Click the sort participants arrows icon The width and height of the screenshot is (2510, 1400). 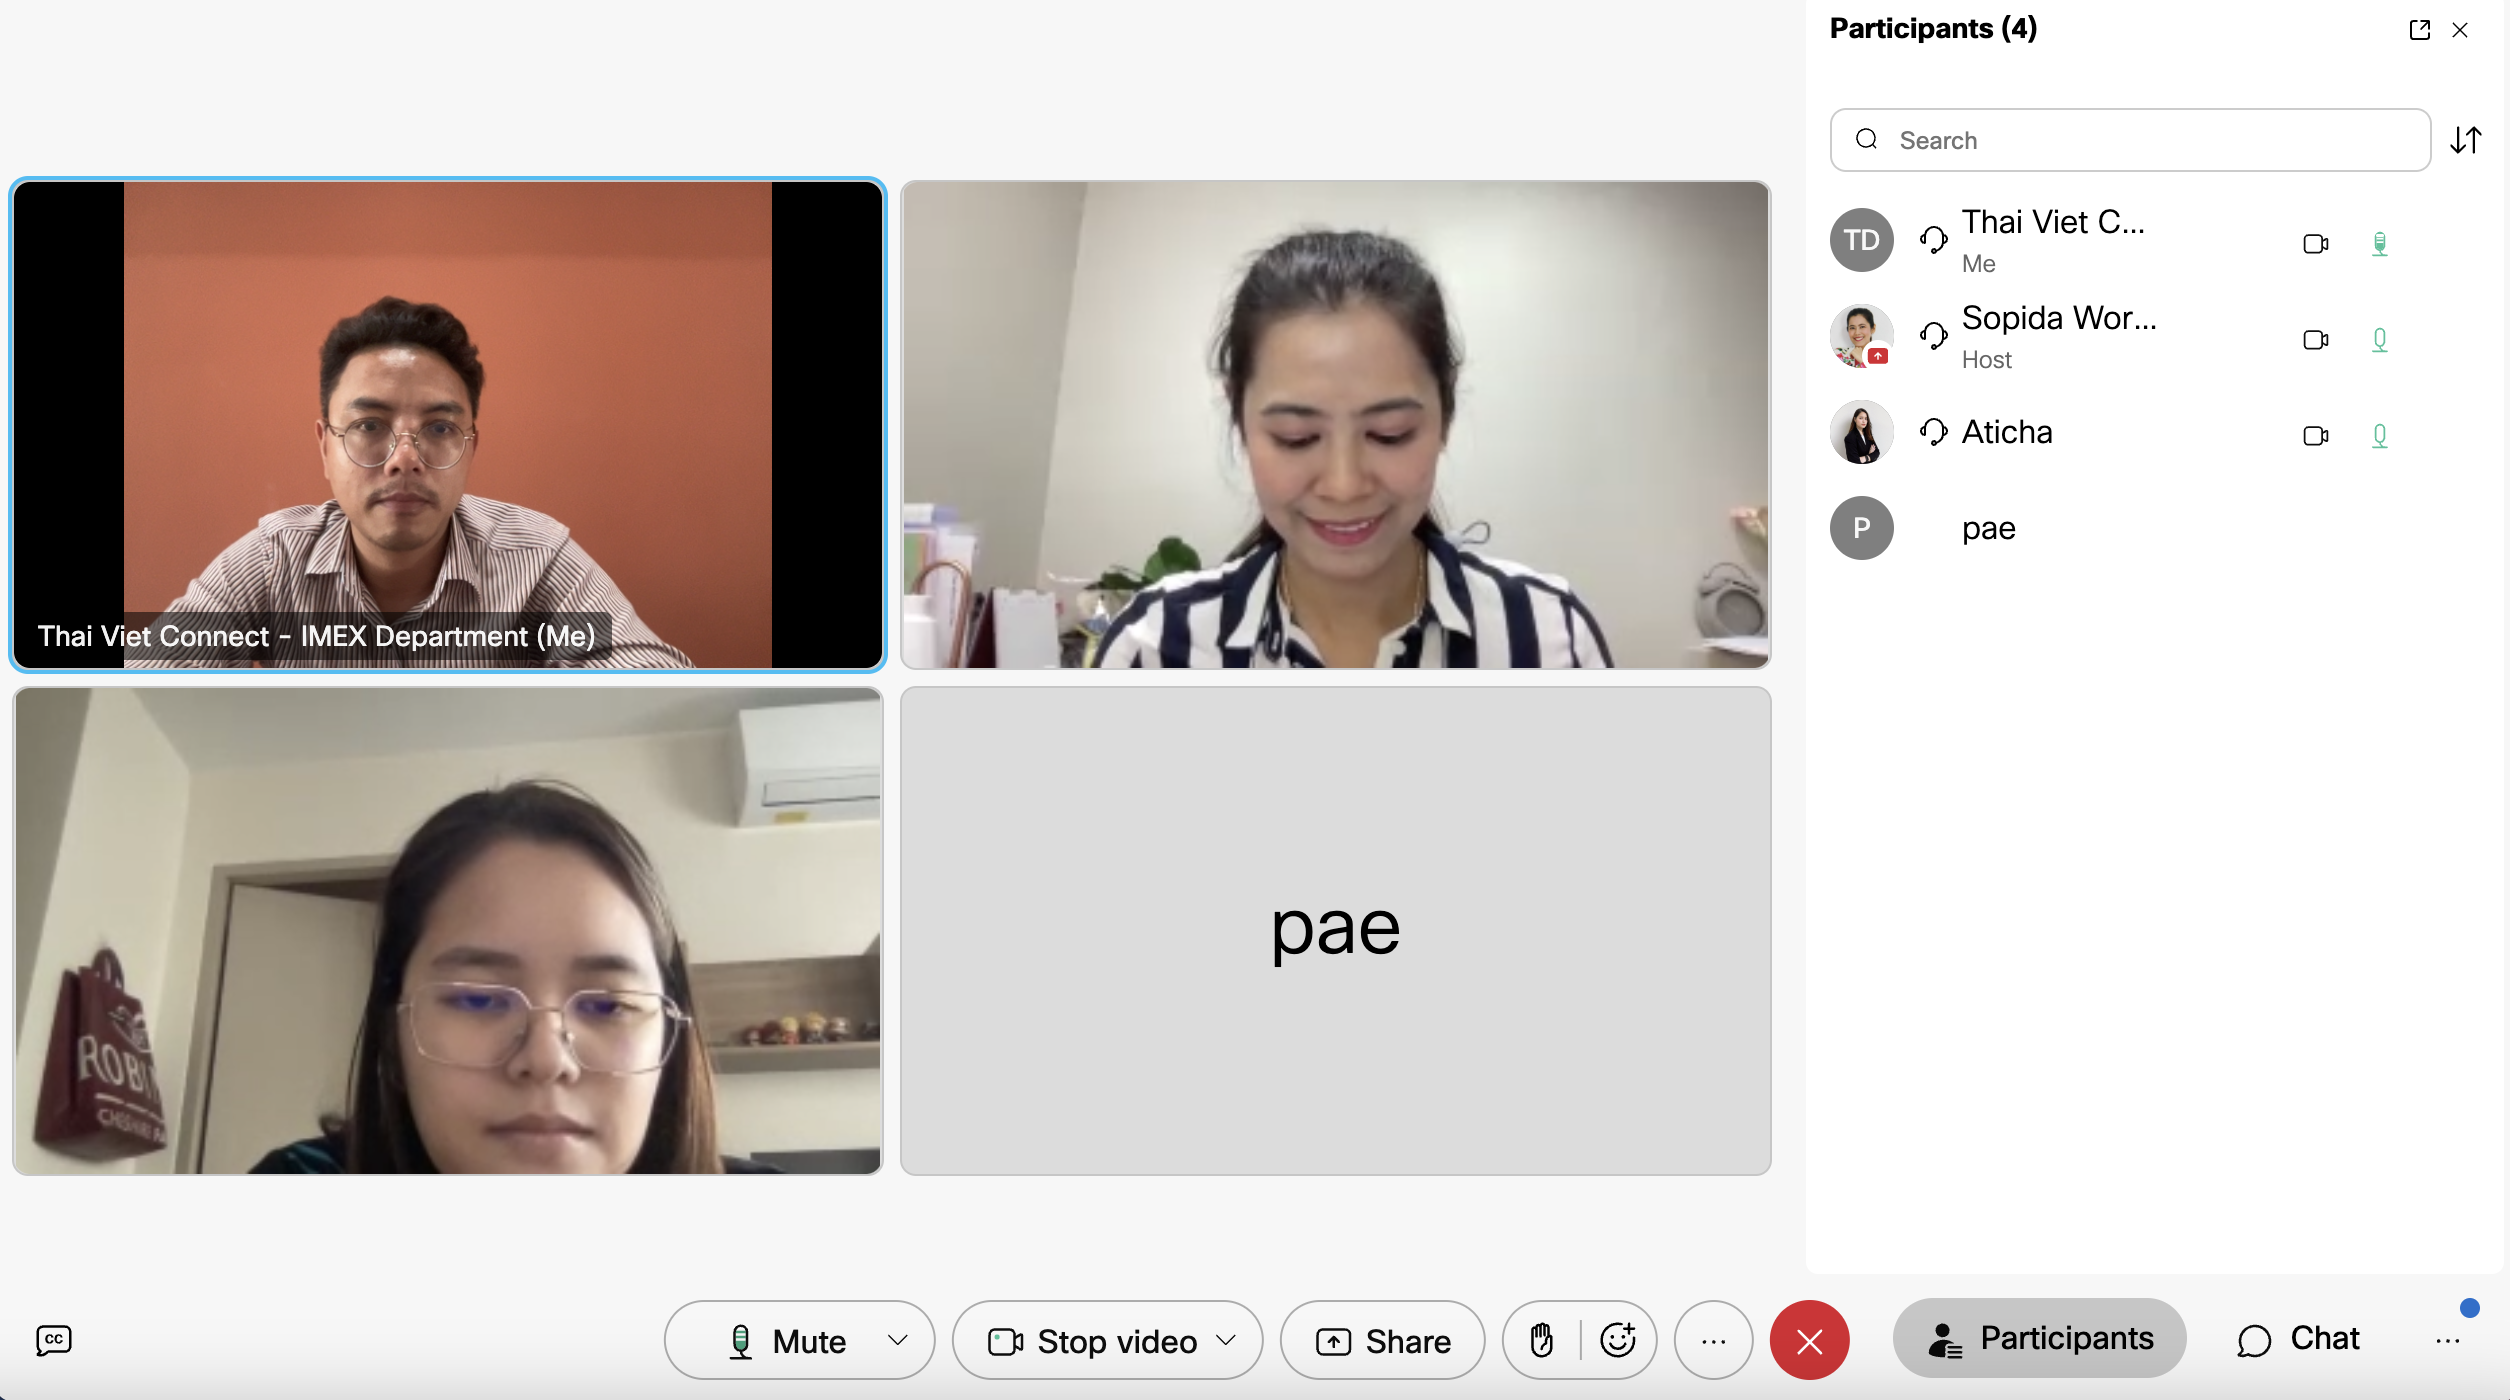tap(2465, 140)
